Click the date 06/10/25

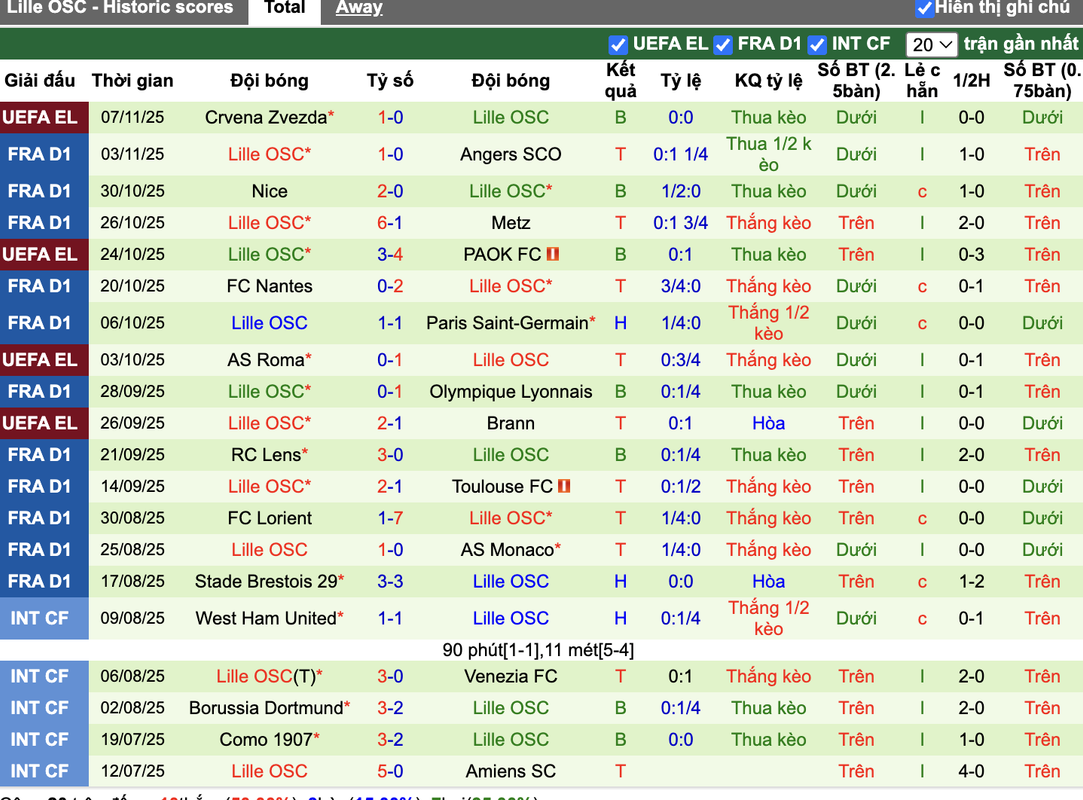pyautogui.click(x=133, y=323)
